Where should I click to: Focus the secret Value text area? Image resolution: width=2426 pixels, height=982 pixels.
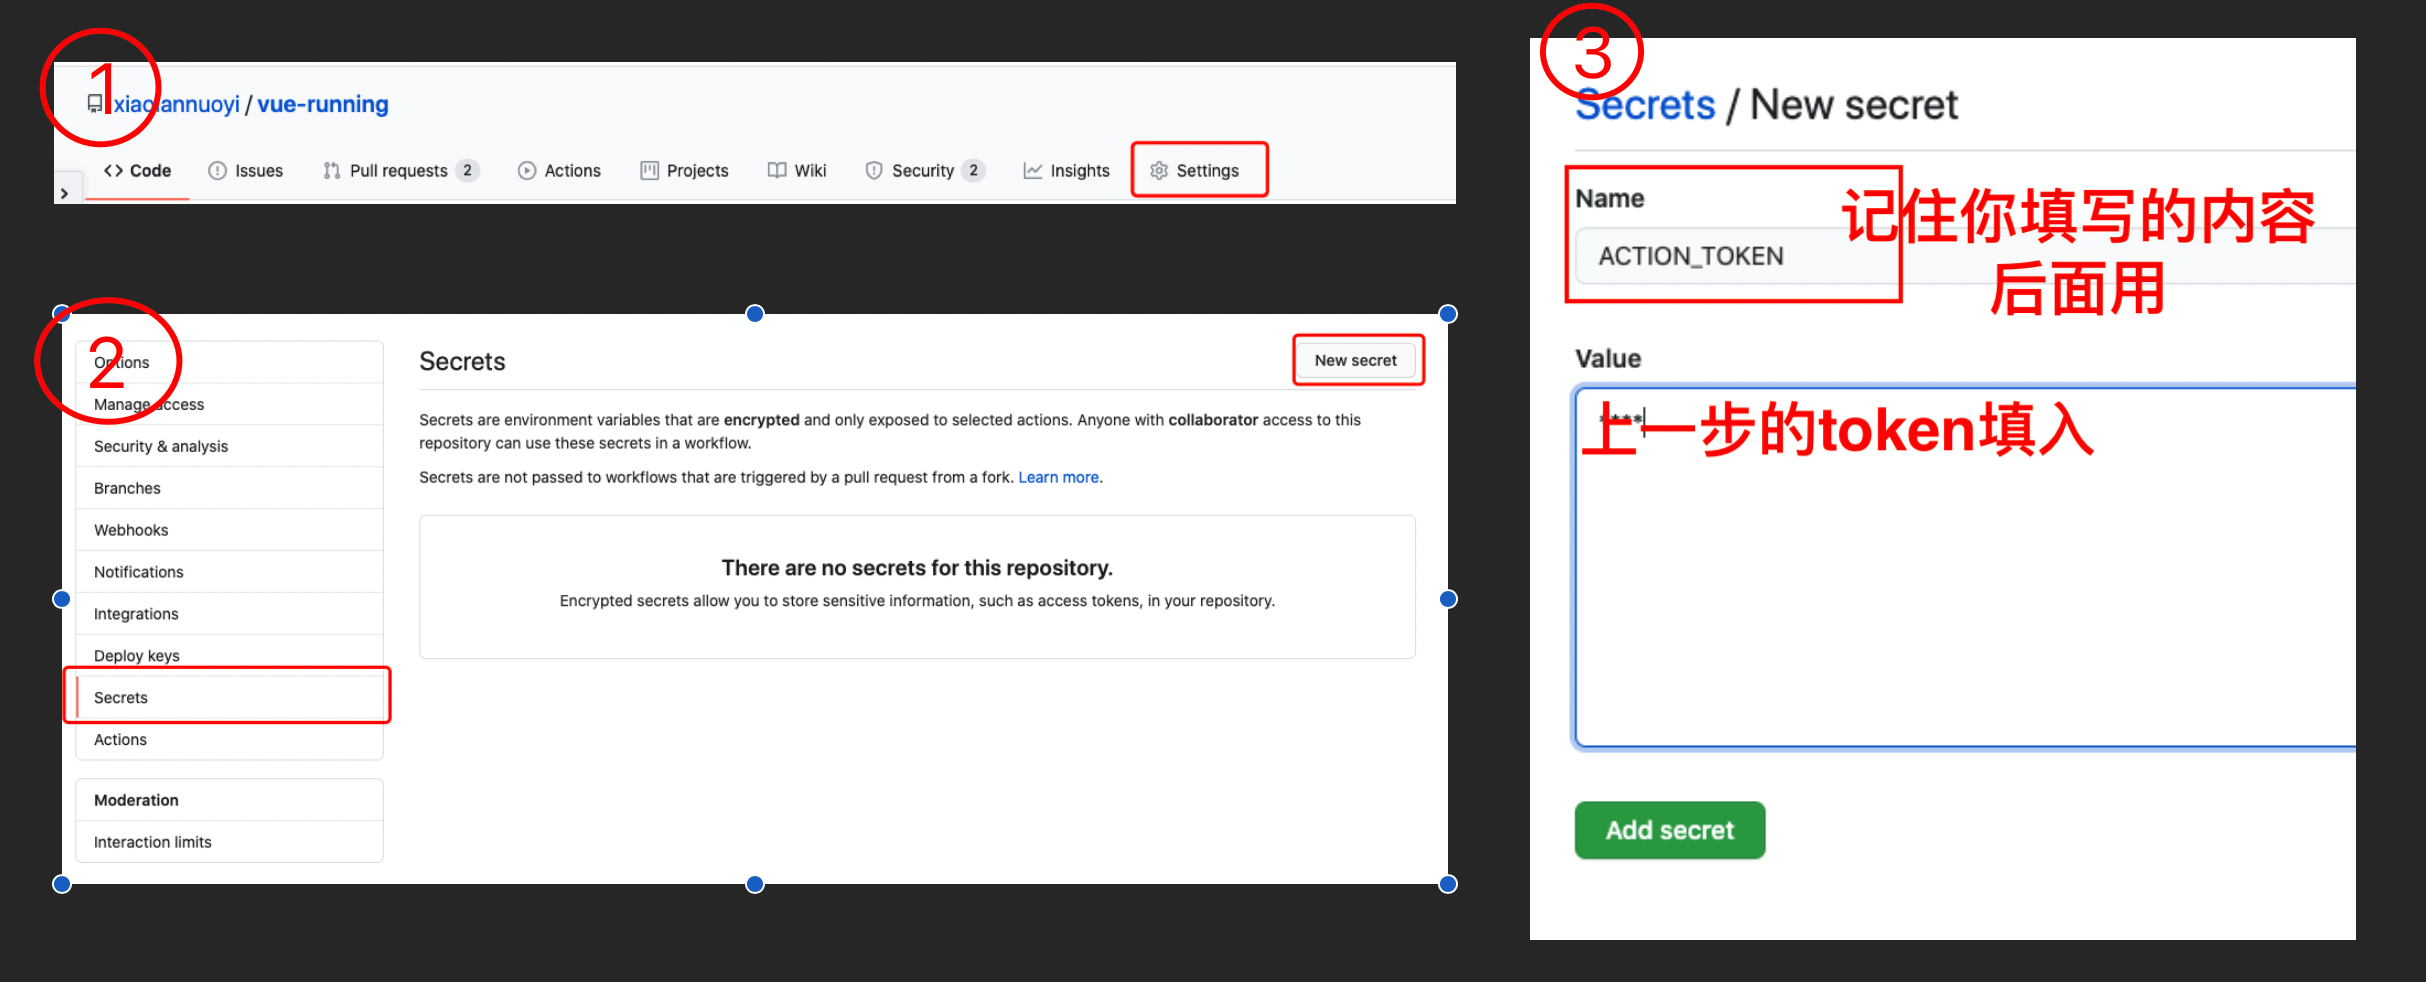pyautogui.click(x=1965, y=566)
